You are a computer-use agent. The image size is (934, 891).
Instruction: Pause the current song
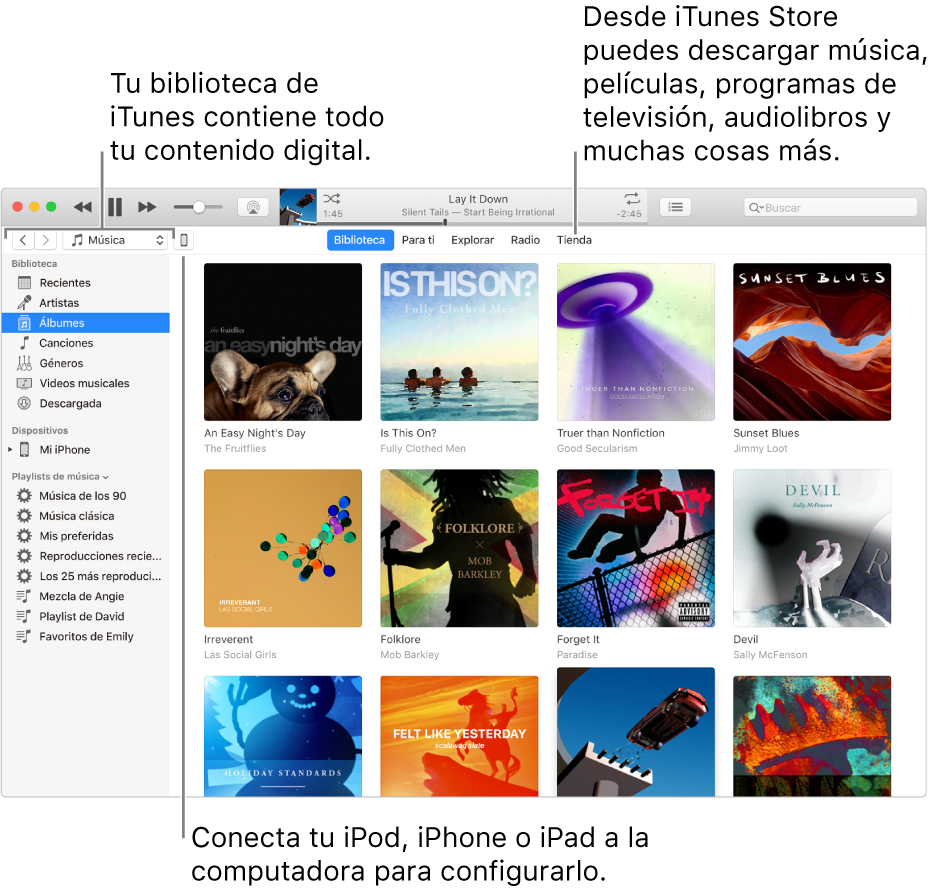[x=115, y=207]
